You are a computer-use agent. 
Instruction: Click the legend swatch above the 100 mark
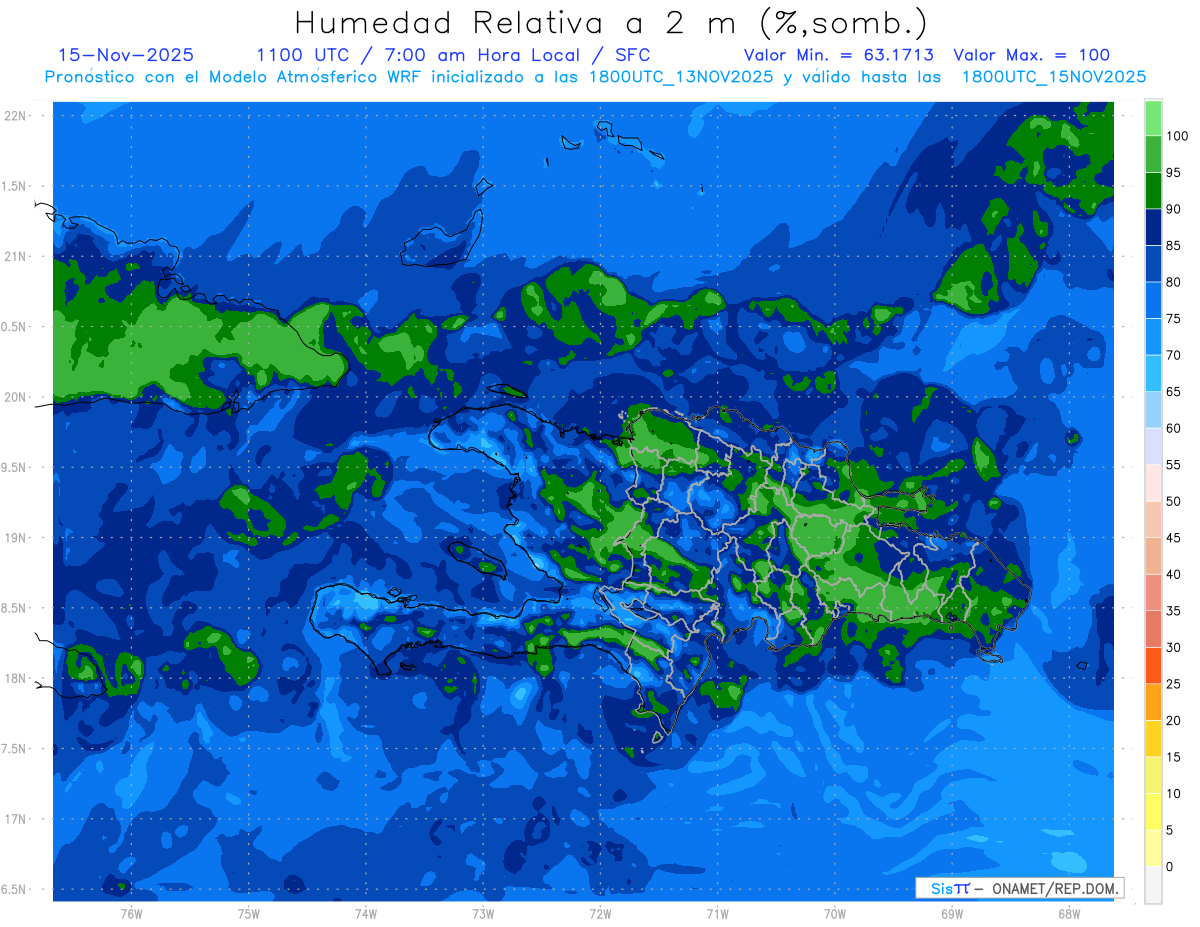coord(1153,118)
